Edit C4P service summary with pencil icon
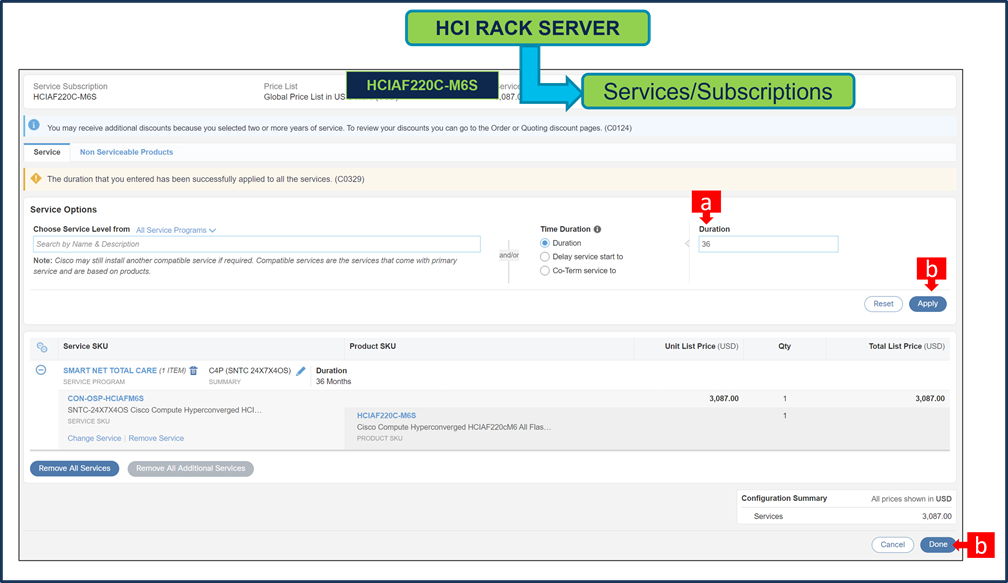The height and width of the screenshot is (583, 1008). point(301,371)
